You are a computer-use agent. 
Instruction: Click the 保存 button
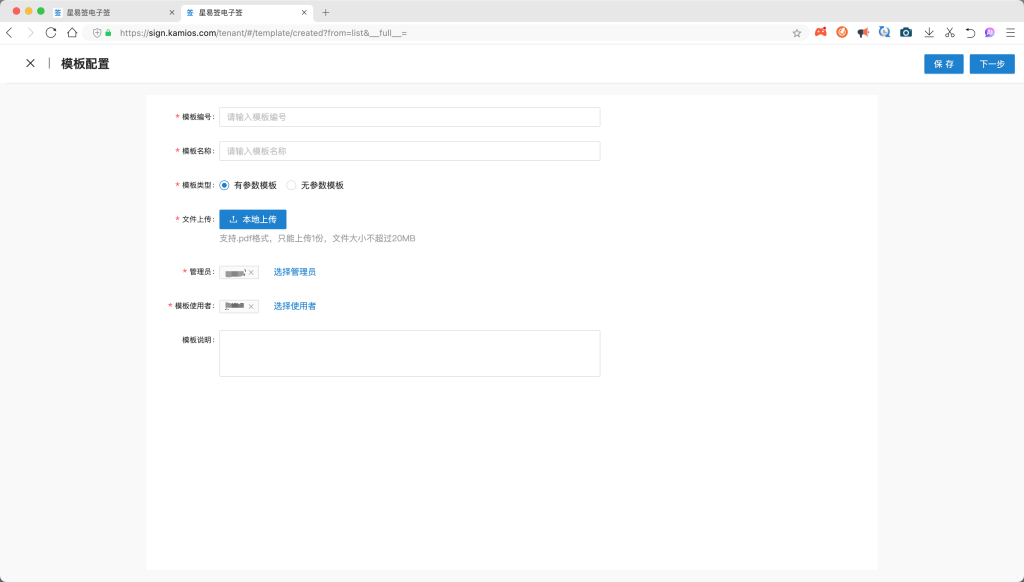coord(944,64)
